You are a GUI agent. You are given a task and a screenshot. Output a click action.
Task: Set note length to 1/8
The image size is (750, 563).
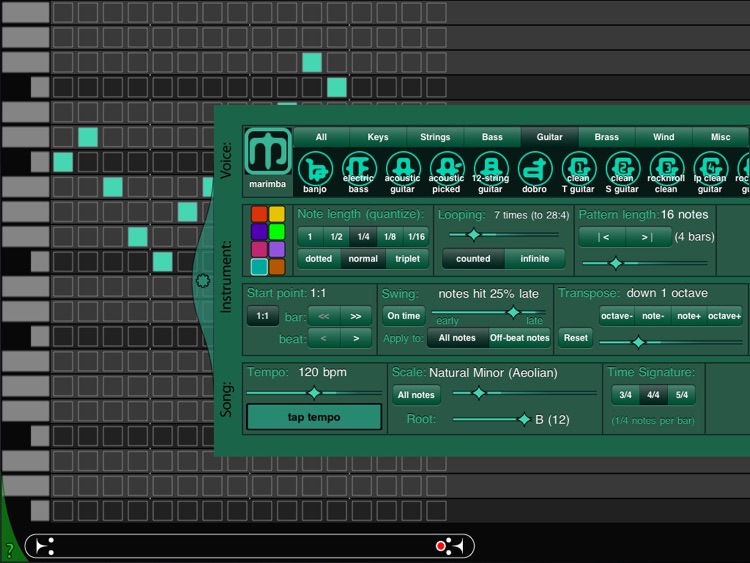(390, 237)
